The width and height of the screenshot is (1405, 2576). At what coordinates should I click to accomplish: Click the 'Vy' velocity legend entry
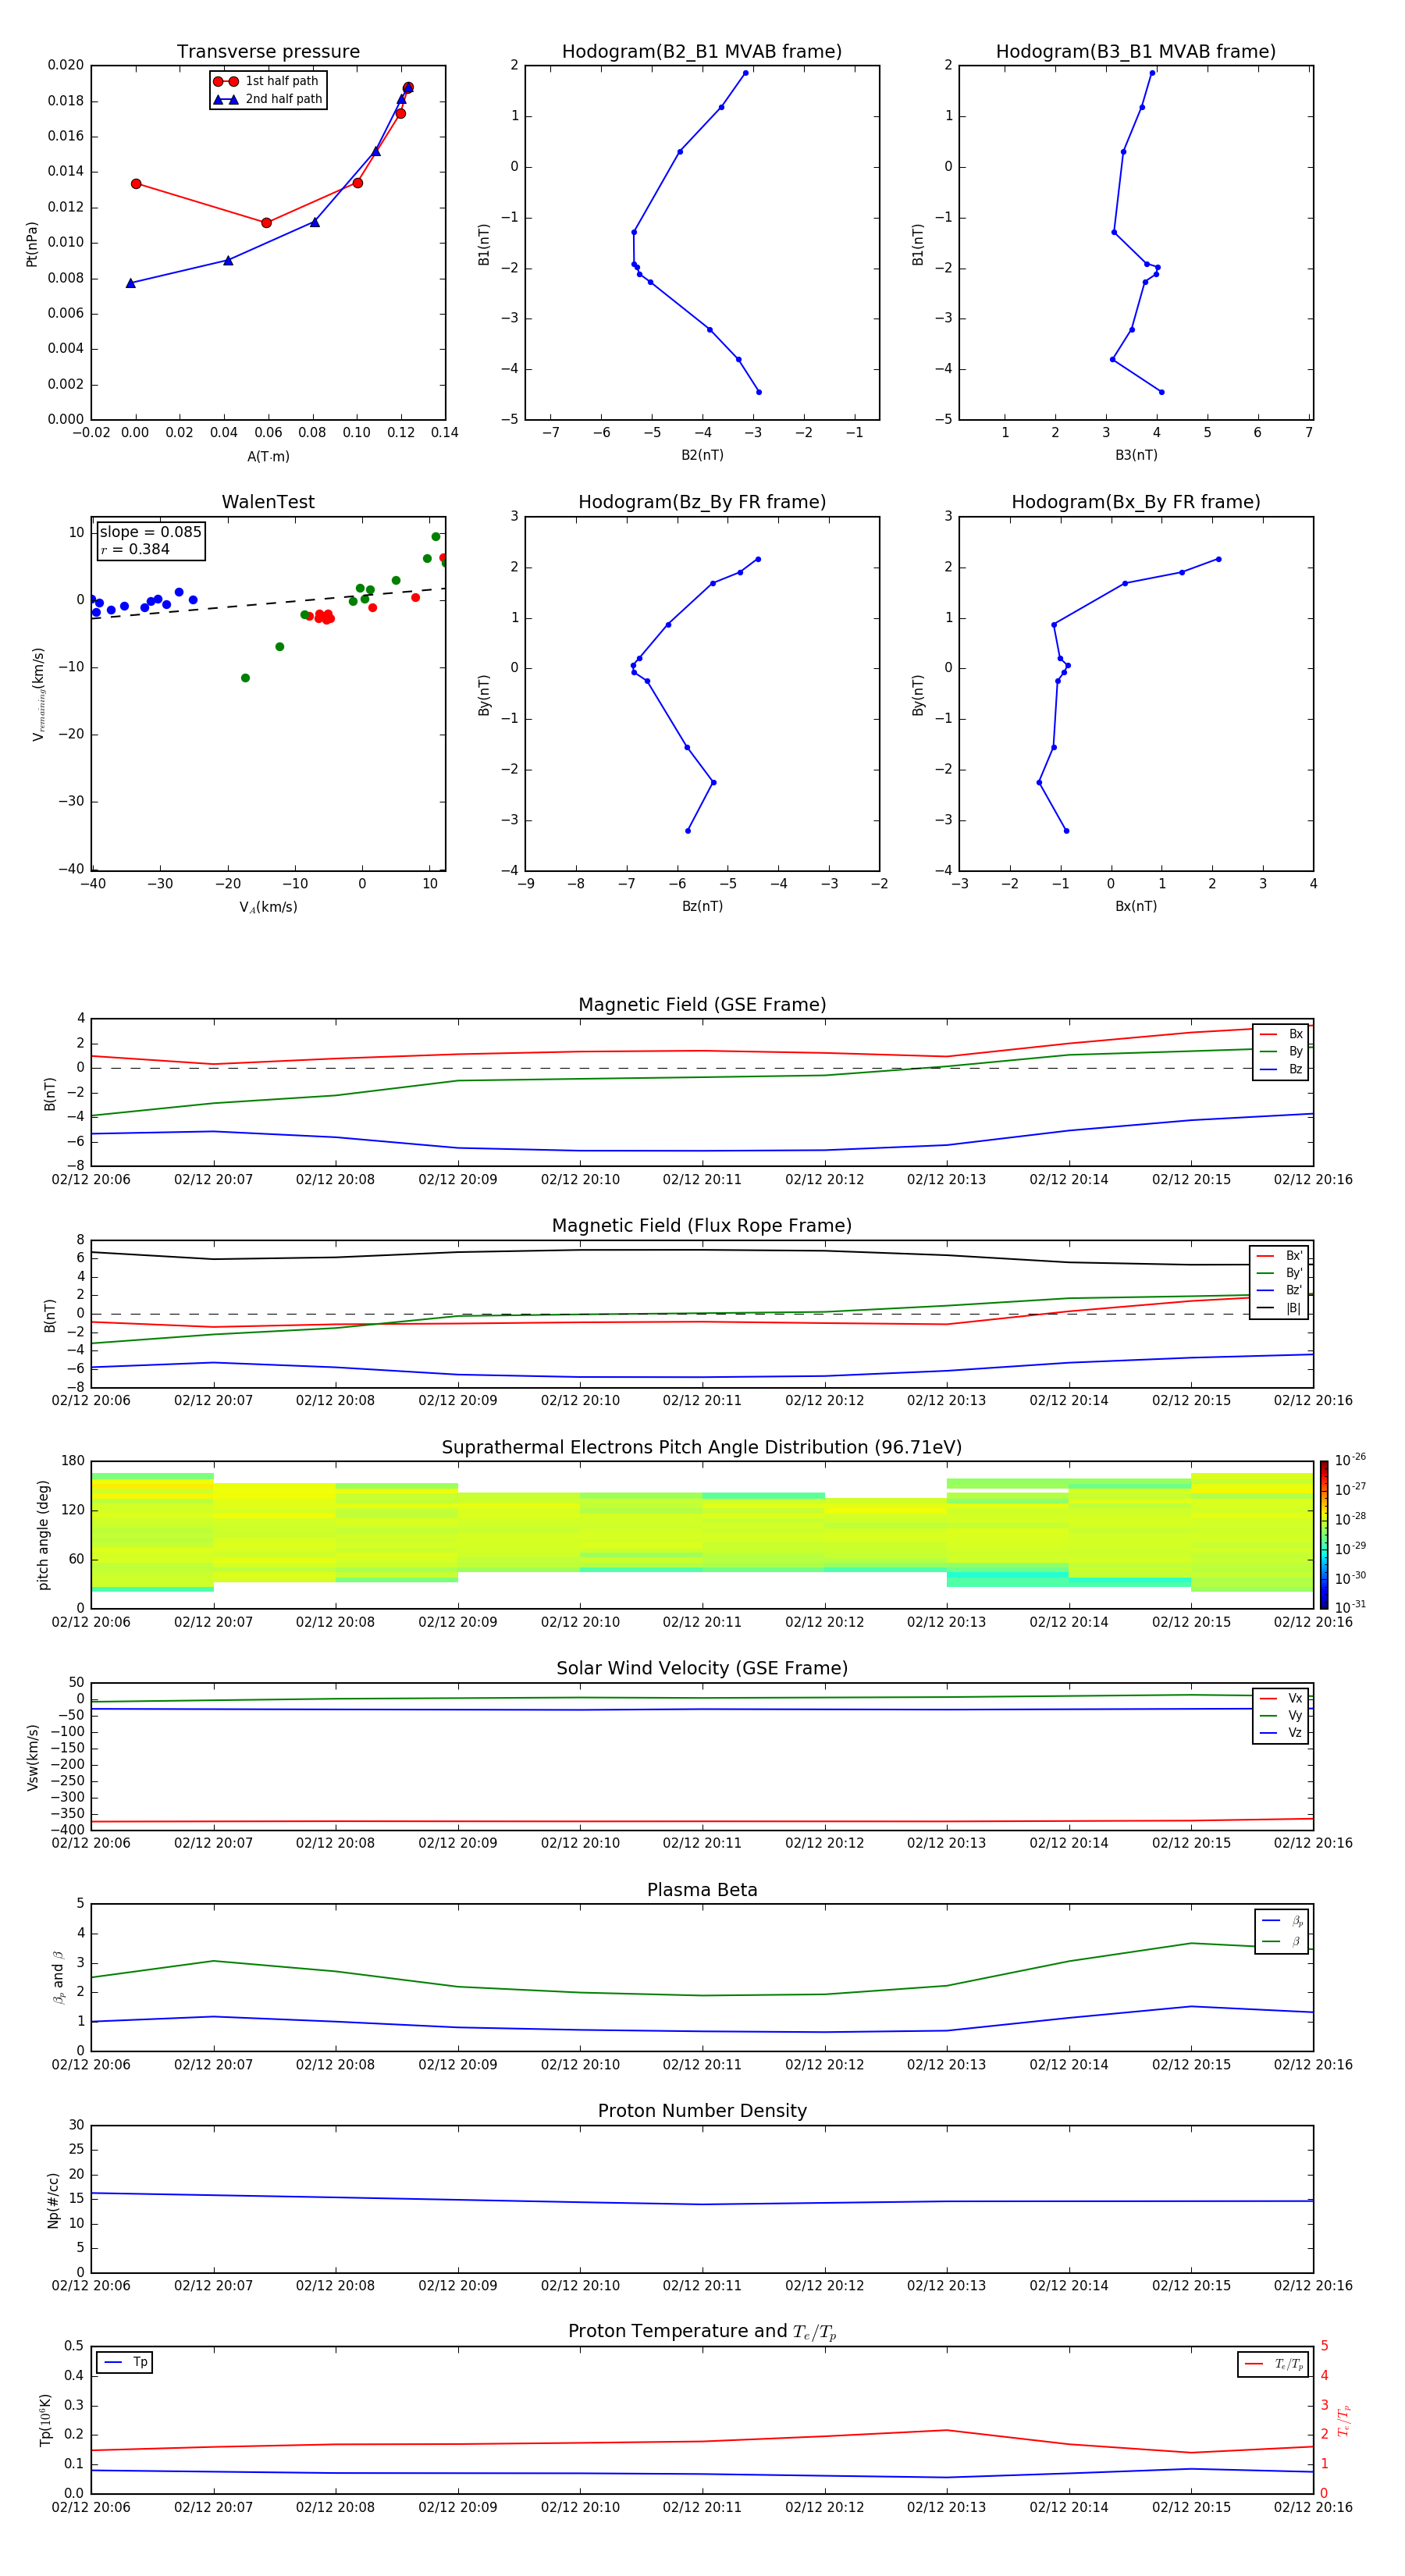(x=1281, y=1715)
